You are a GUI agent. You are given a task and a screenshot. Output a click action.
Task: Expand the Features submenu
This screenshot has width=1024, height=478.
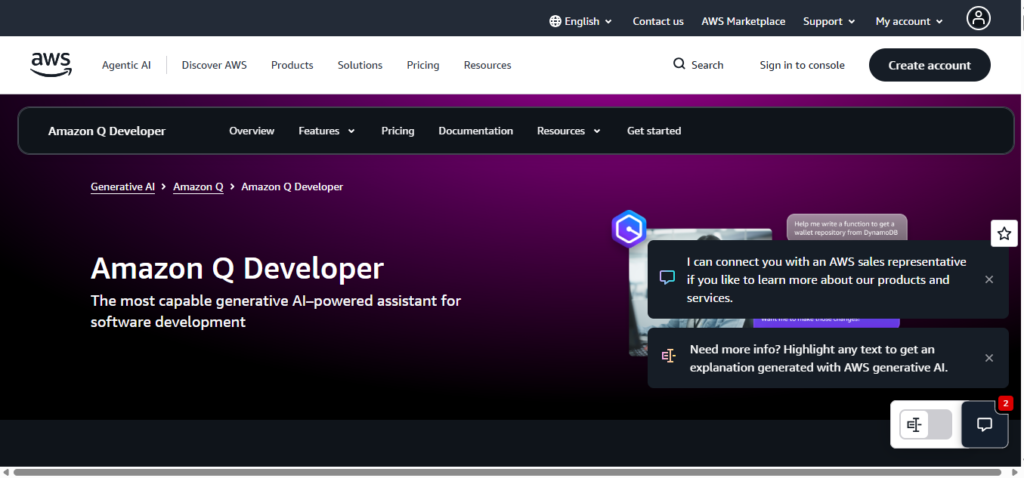tap(326, 131)
